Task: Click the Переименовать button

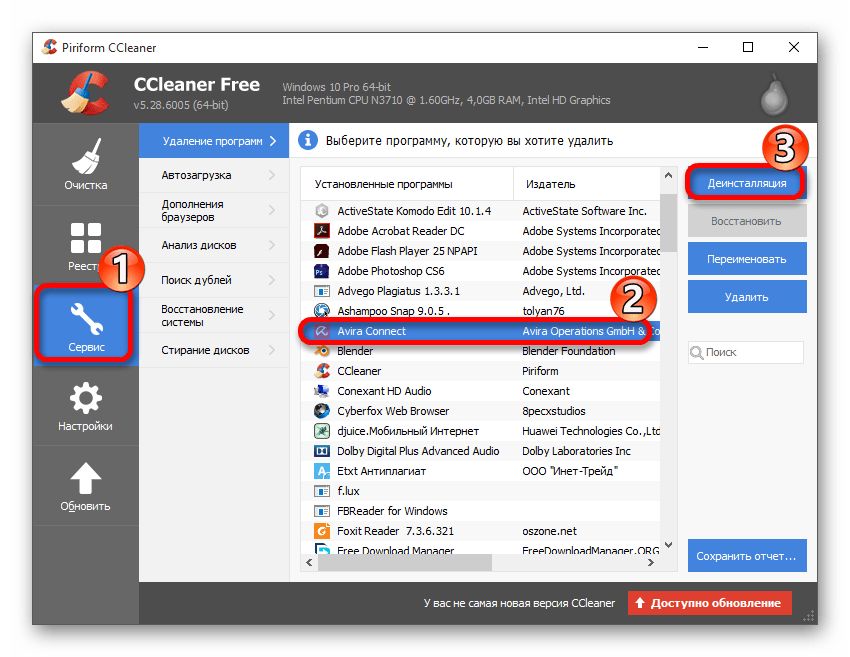Action: (x=746, y=259)
